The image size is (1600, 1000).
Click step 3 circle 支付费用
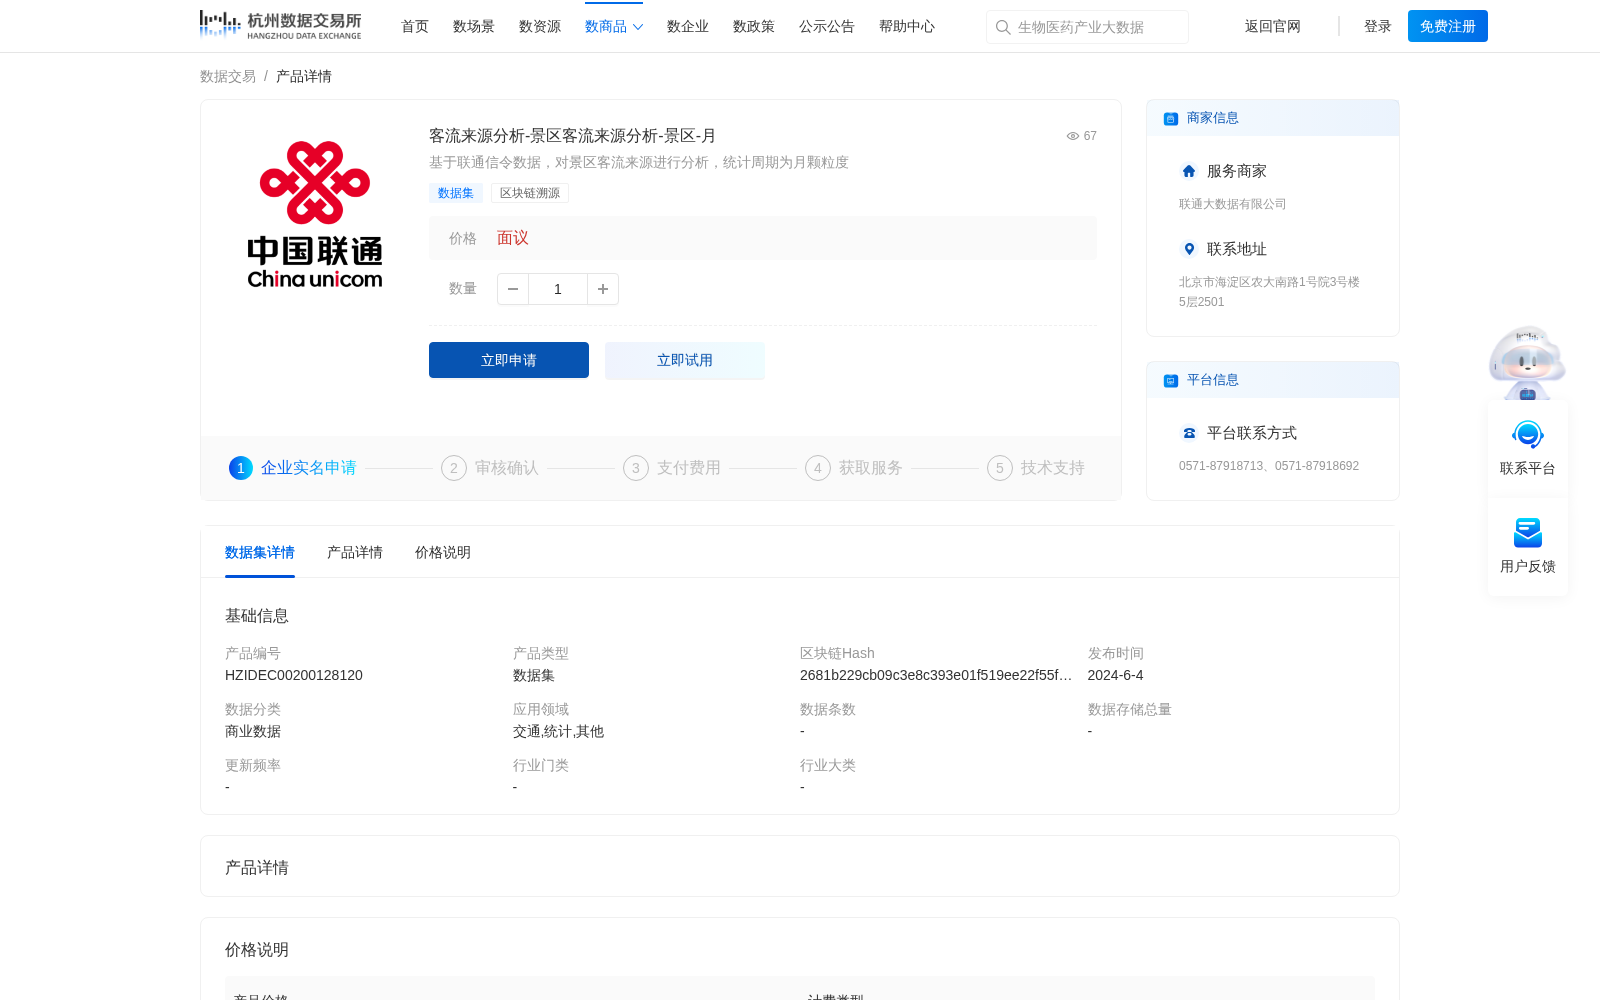[x=636, y=468]
